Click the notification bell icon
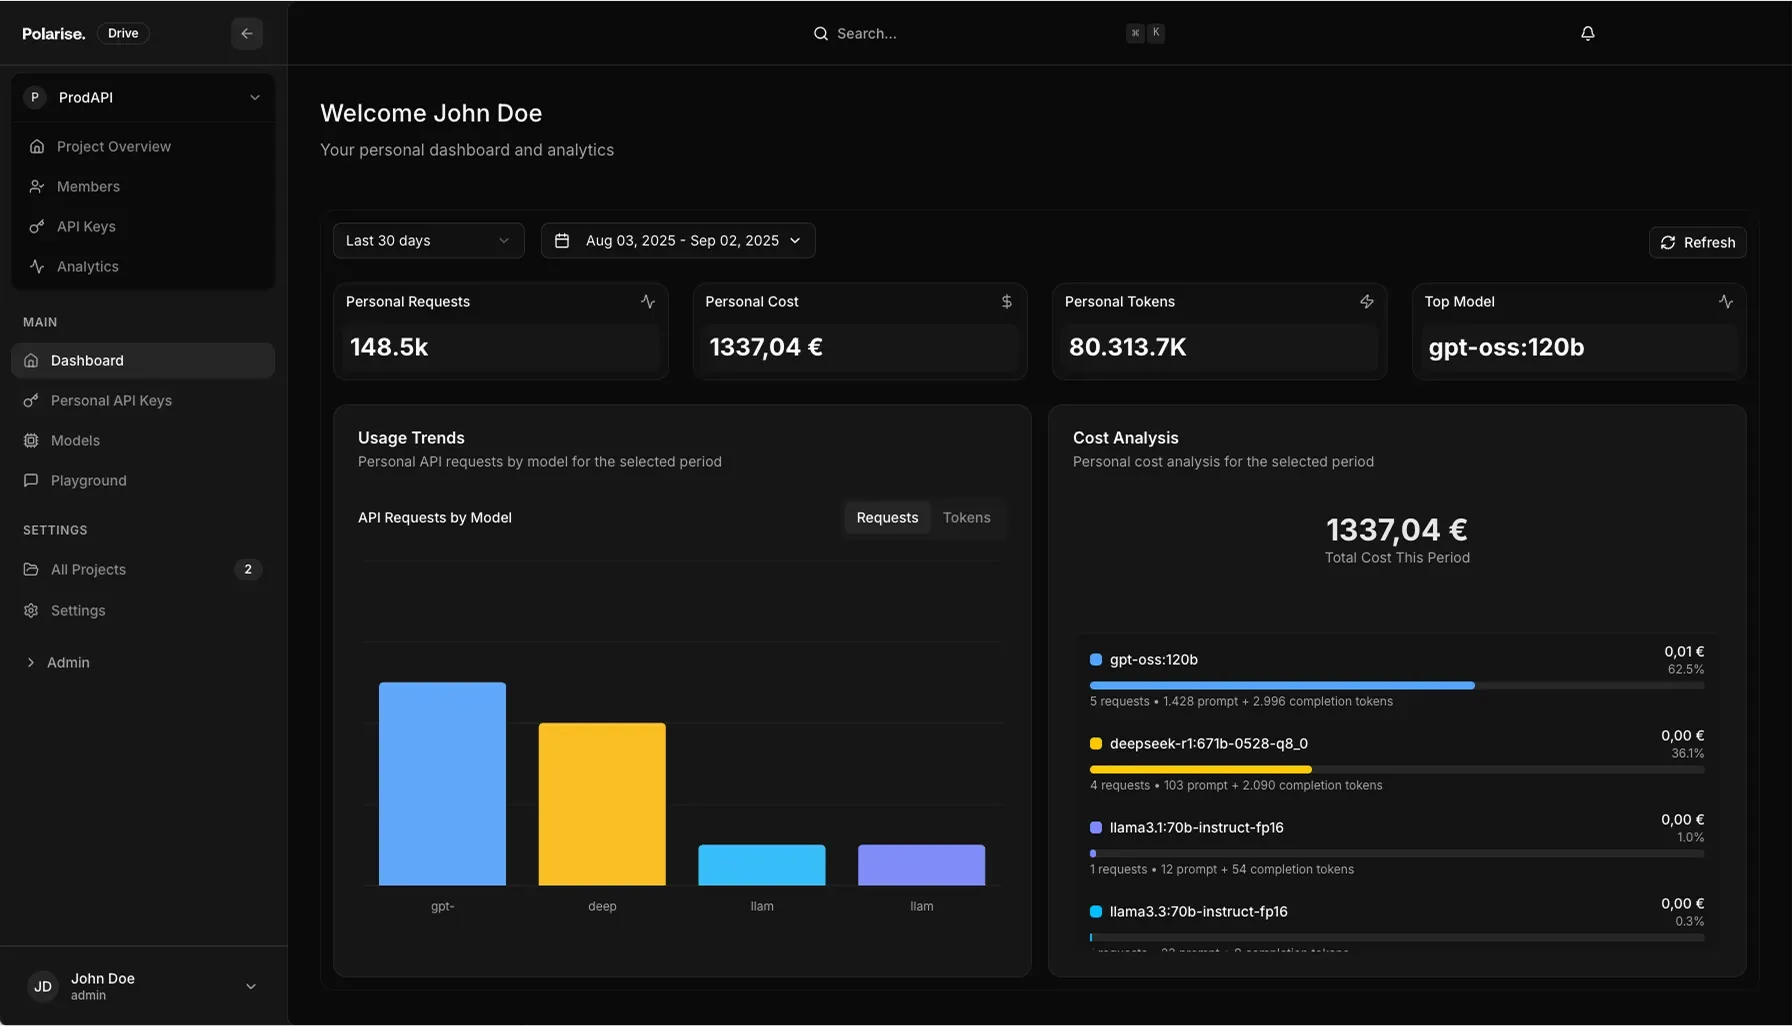The image size is (1792, 1026). pyautogui.click(x=1587, y=34)
